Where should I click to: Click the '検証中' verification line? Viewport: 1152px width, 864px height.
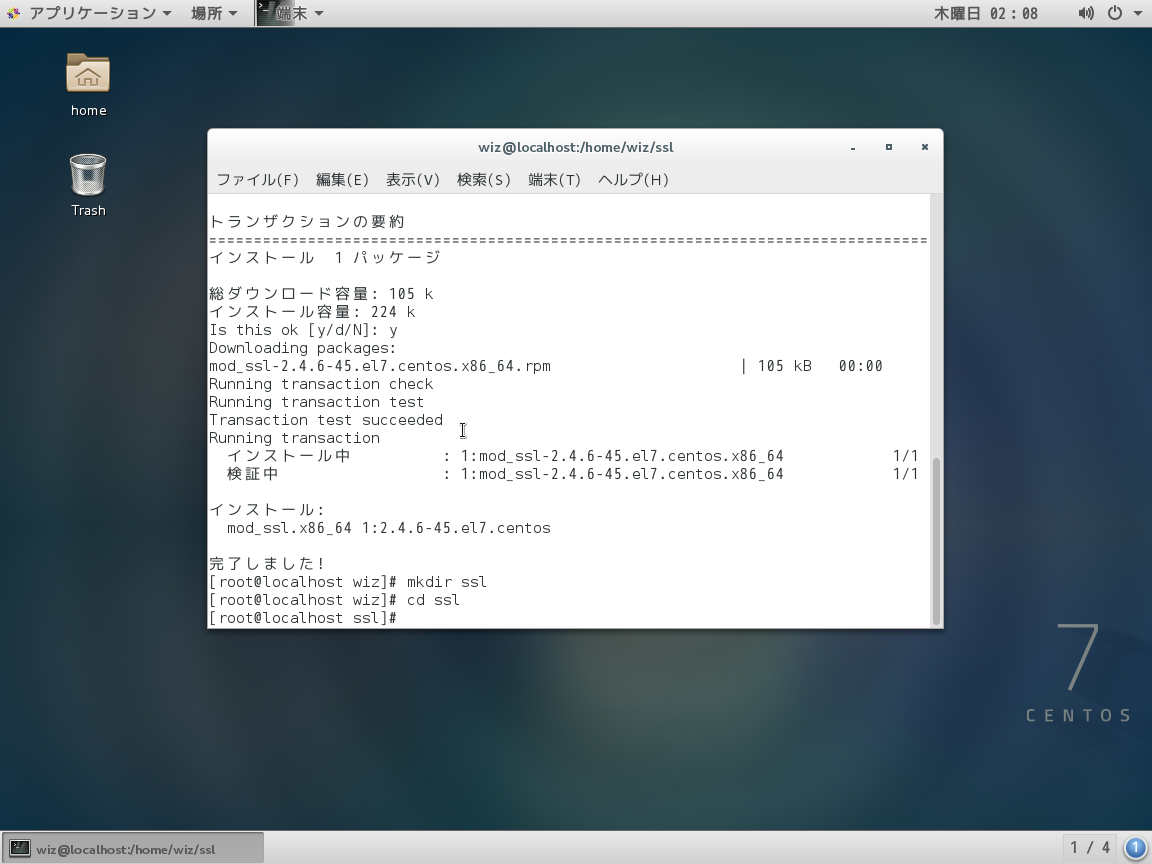[x=572, y=474]
